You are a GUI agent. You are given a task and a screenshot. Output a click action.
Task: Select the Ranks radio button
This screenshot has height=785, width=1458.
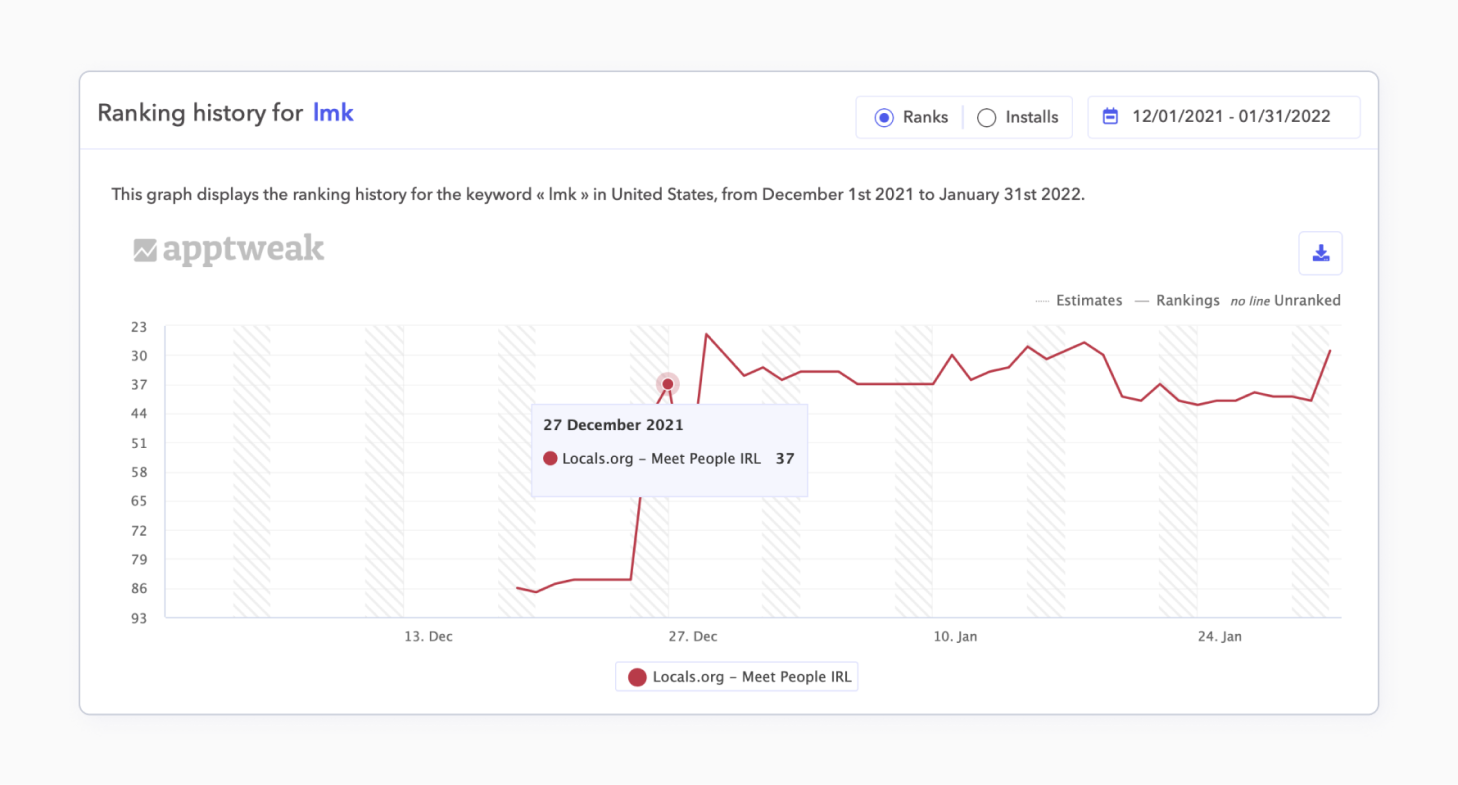[884, 117]
